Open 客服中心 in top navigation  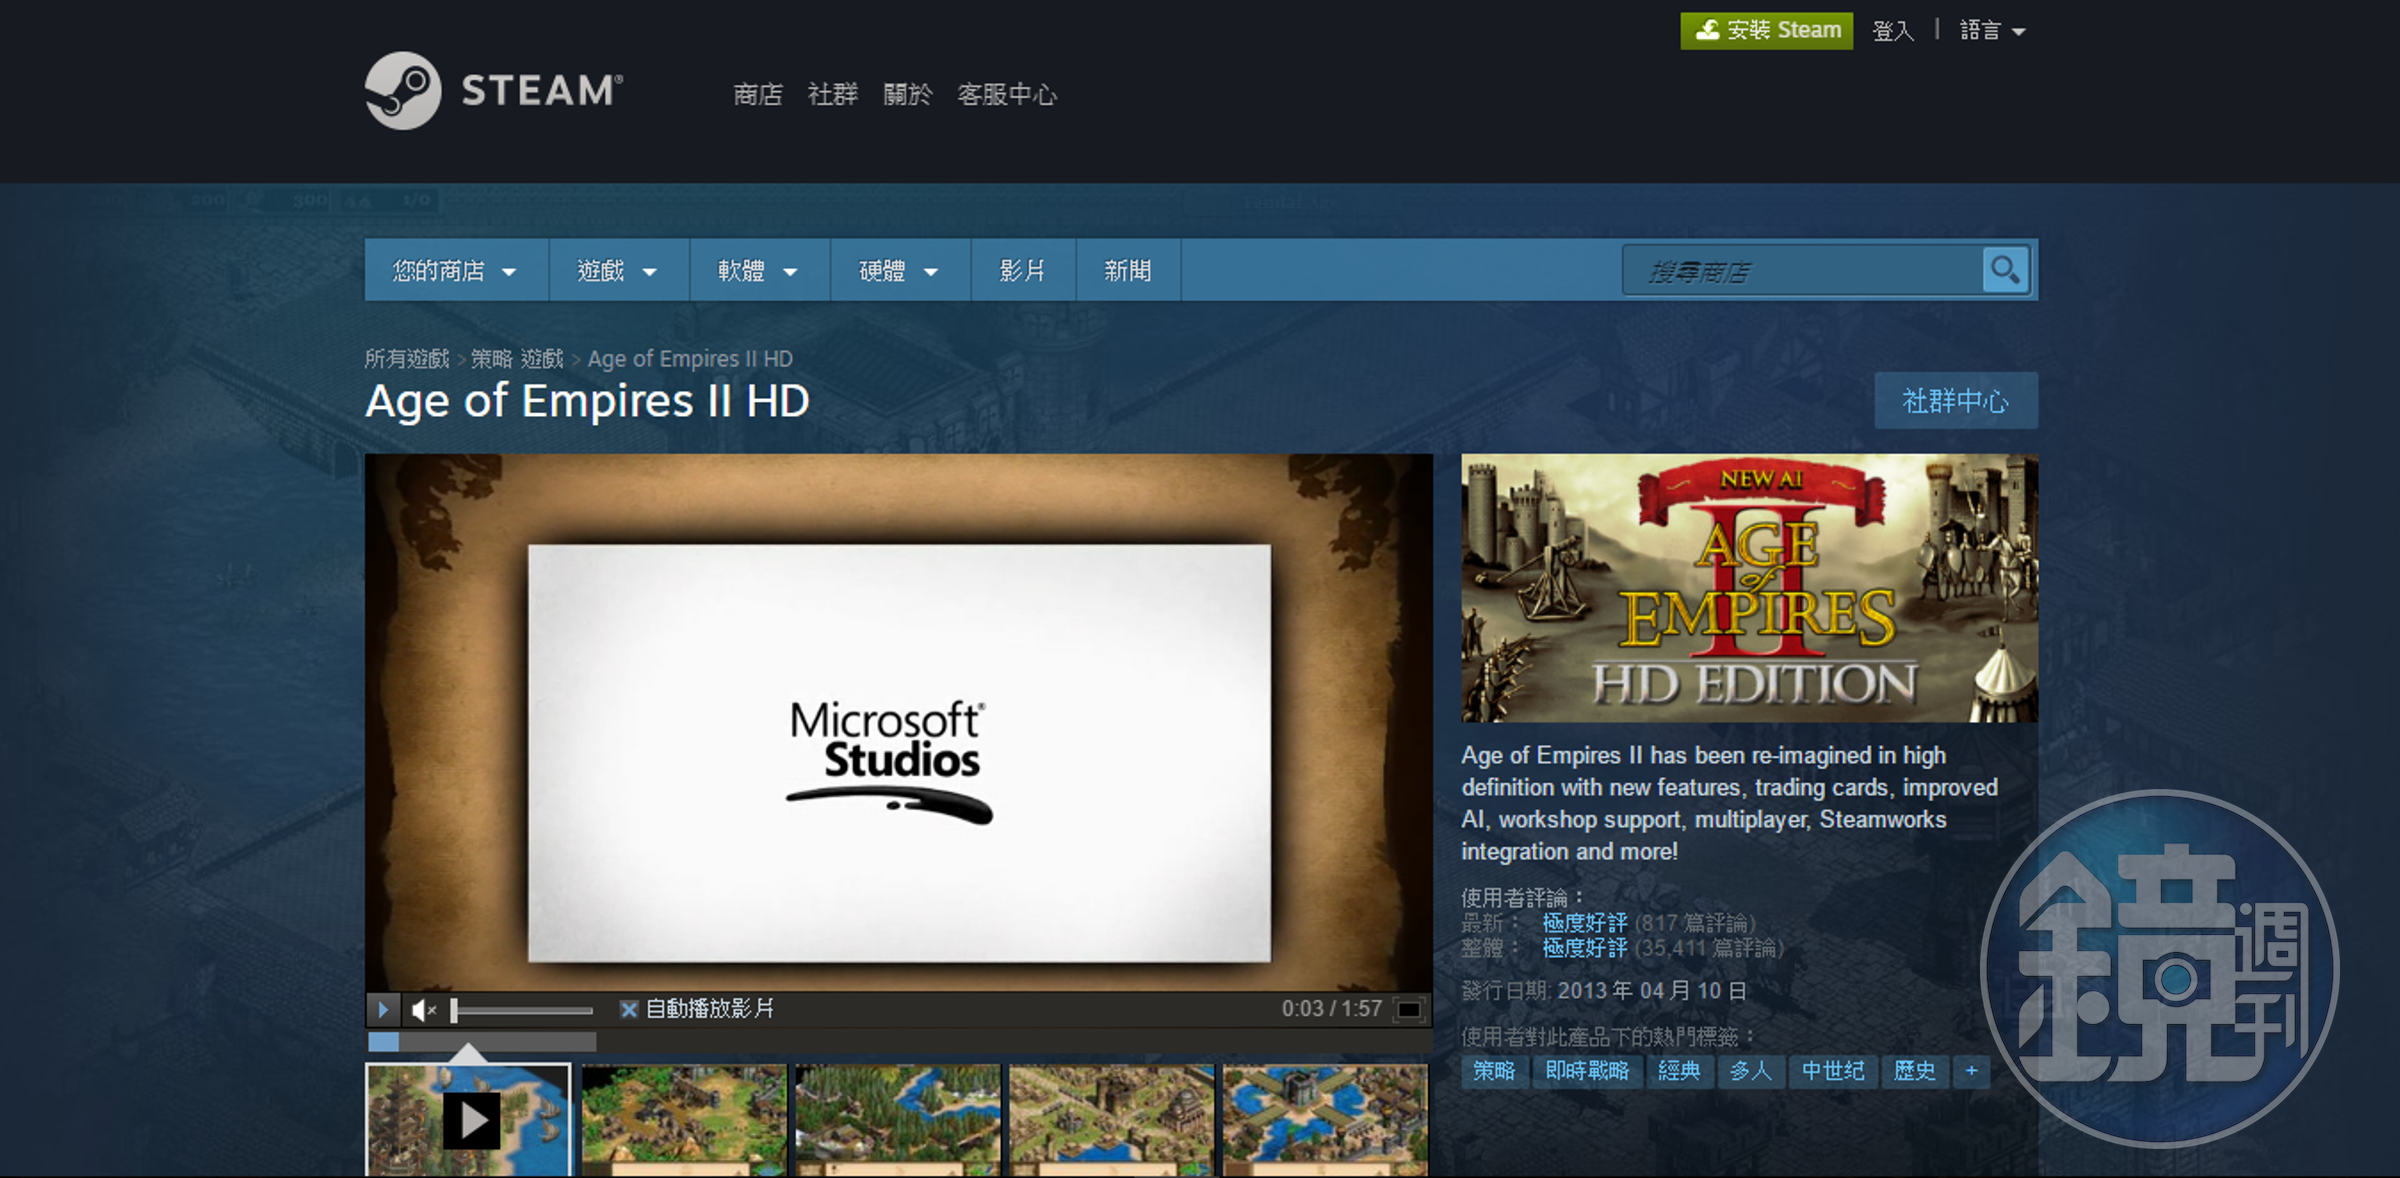click(x=1007, y=94)
